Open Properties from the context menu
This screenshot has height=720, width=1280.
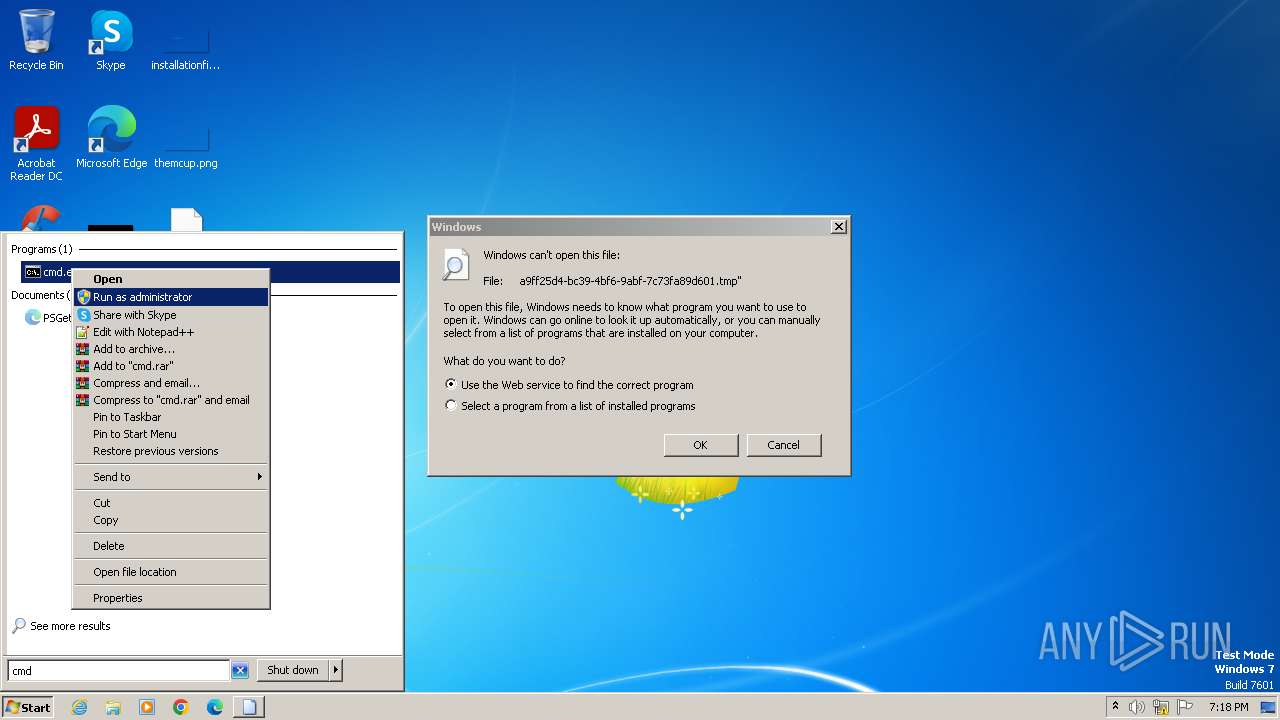171,598
